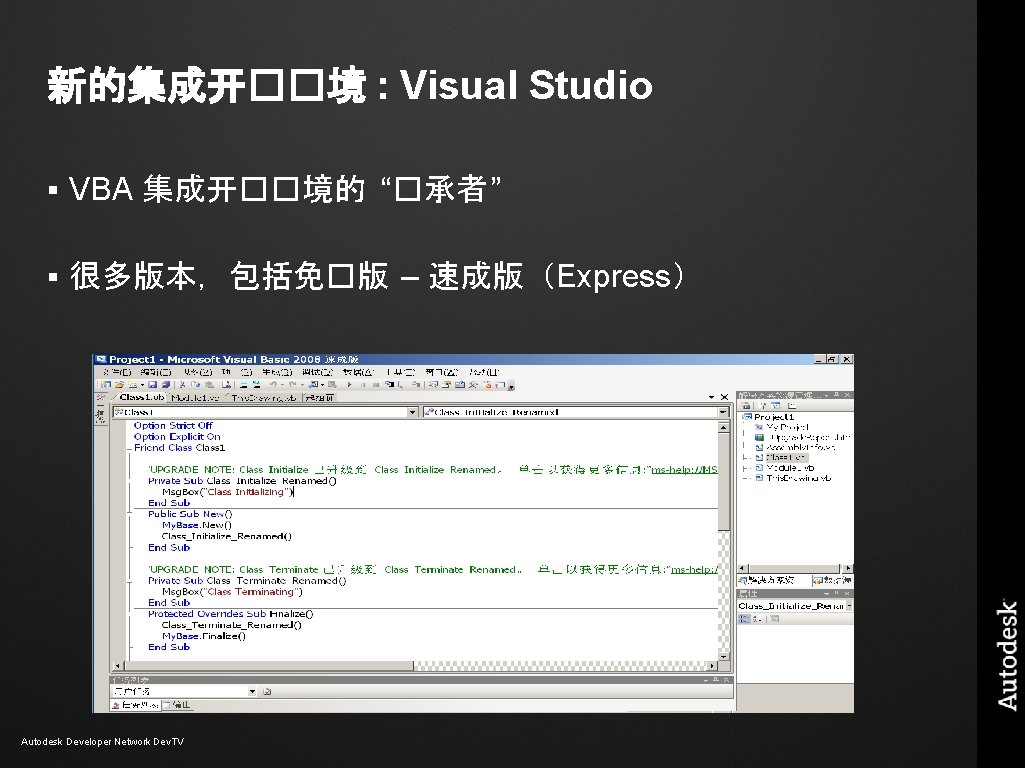Click the Save icon in the toolbar

(152, 385)
